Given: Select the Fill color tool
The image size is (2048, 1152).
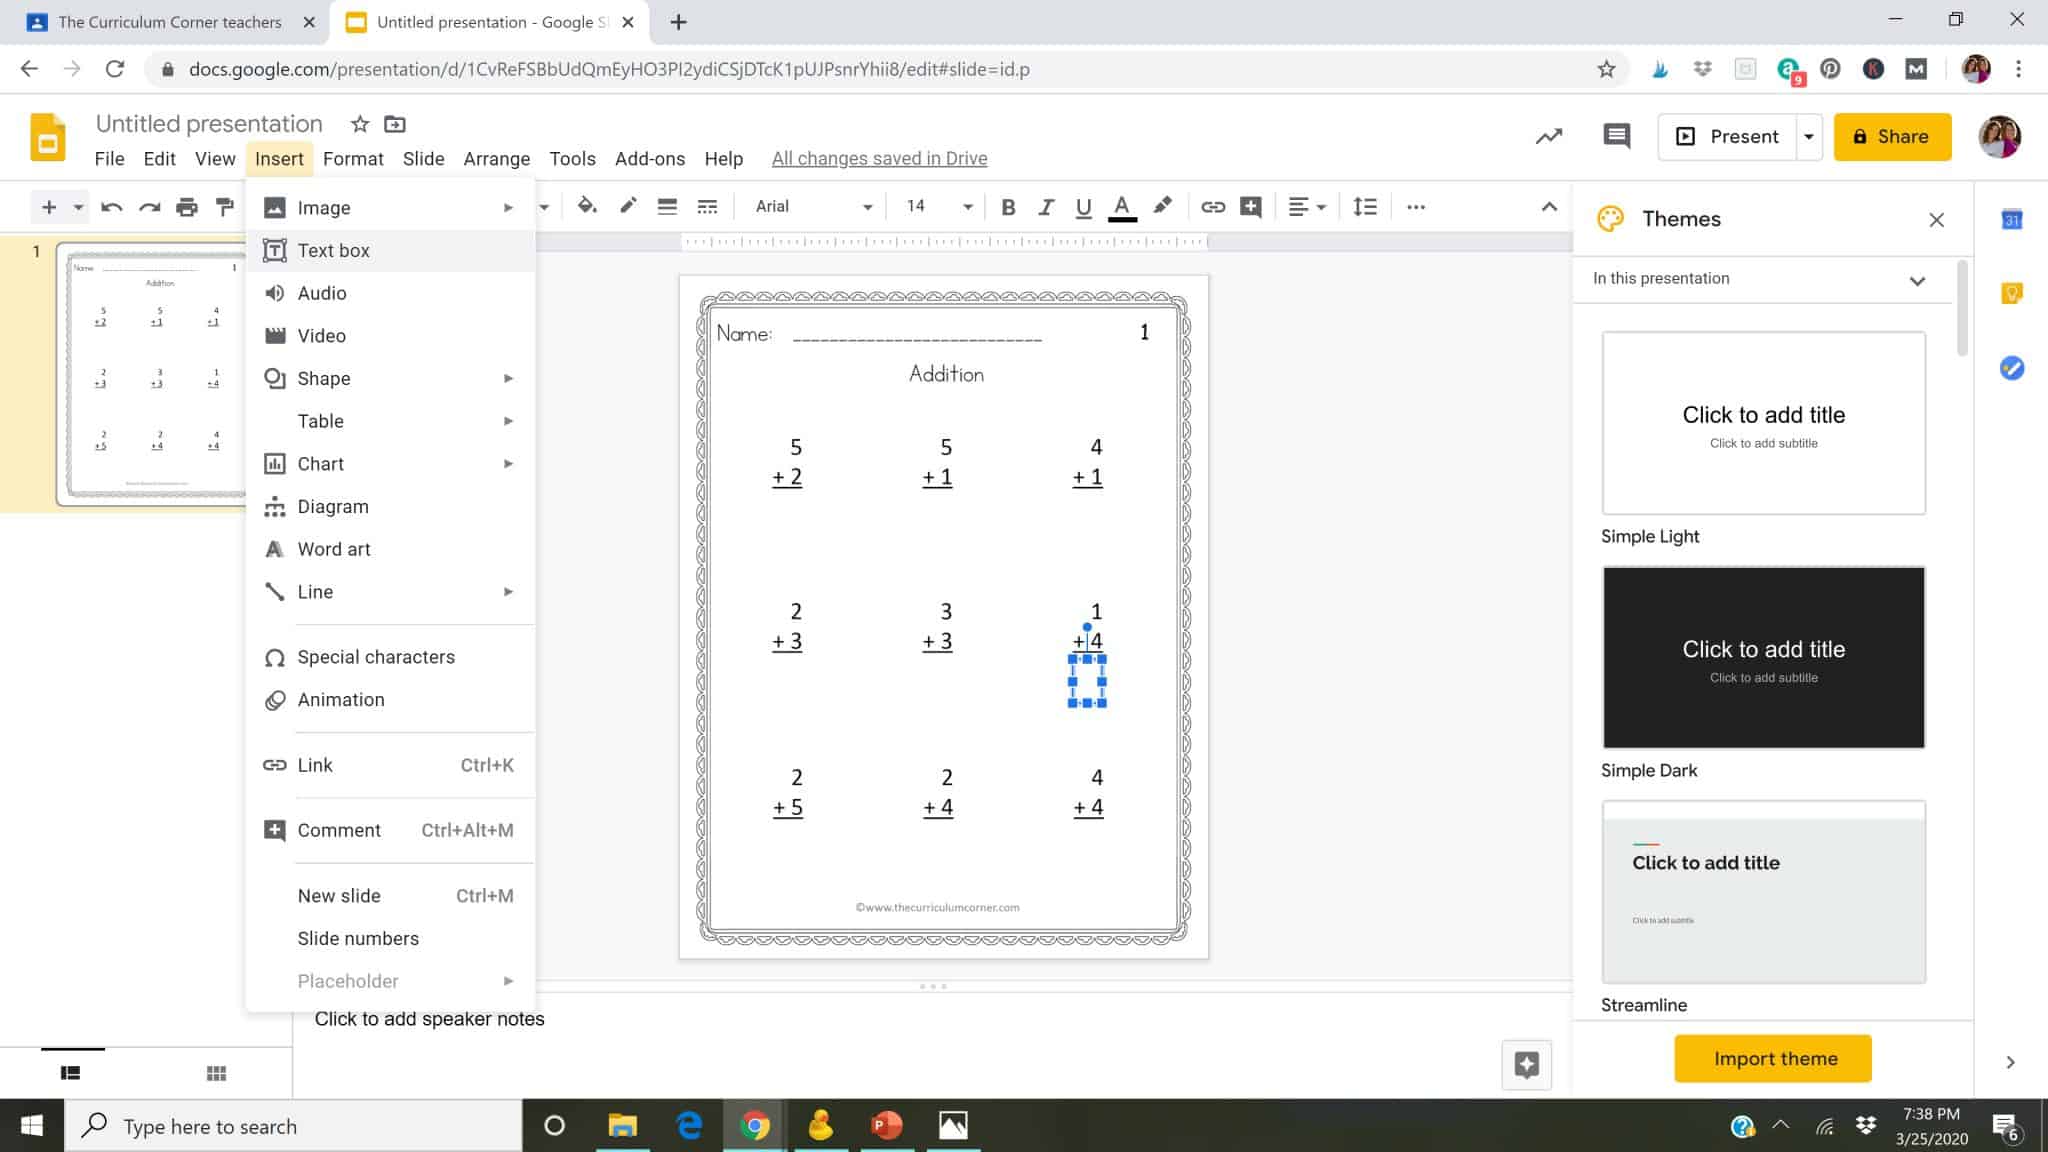Looking at the screenshot, I should click(588, 206).
